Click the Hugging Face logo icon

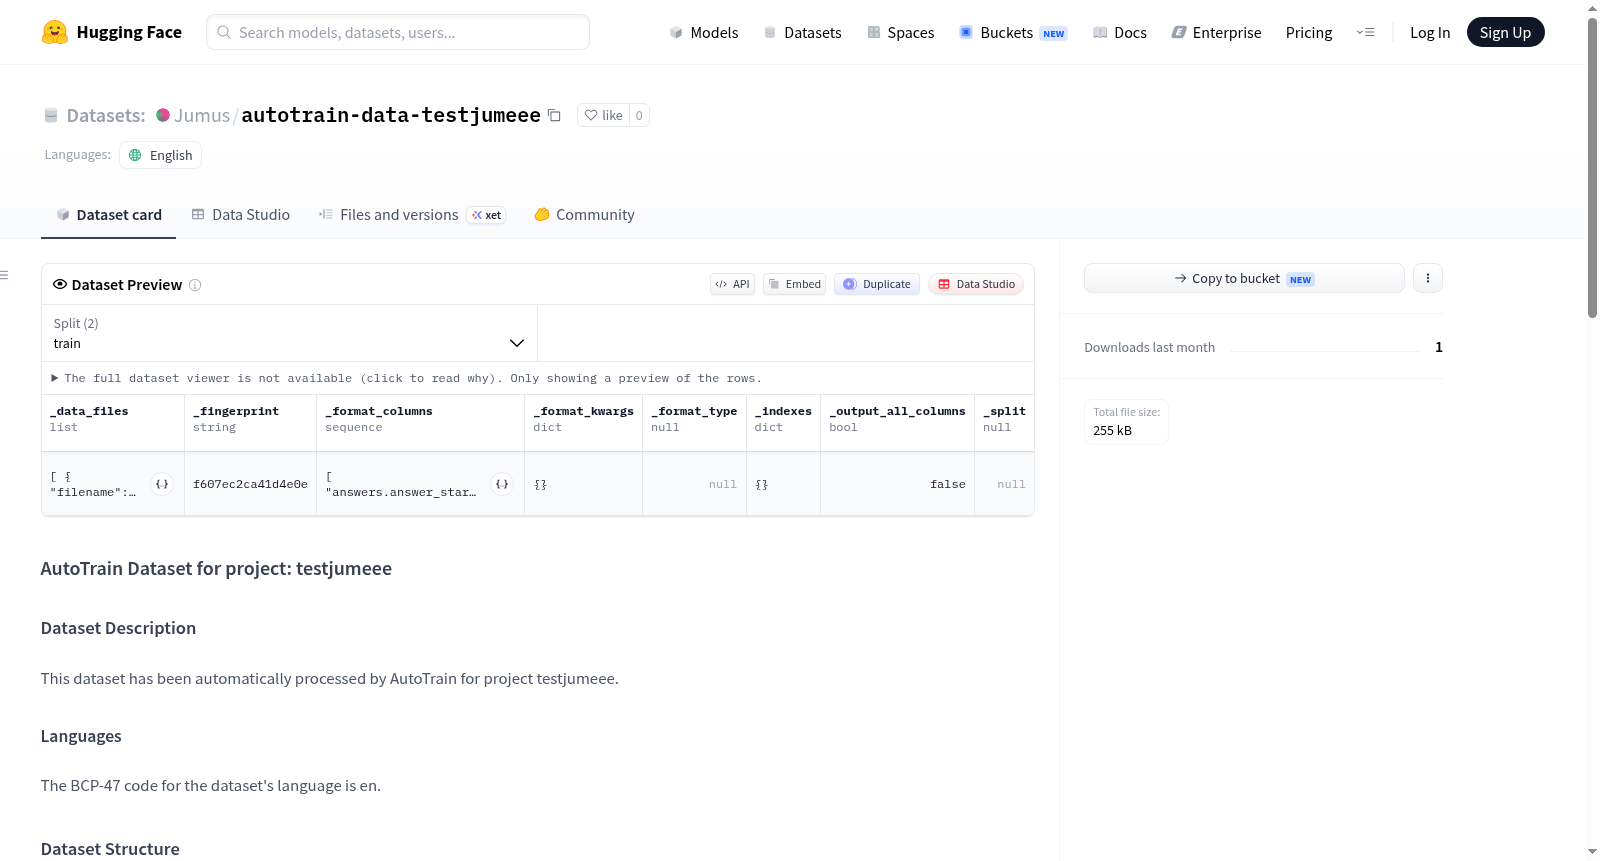pos(55,32)
